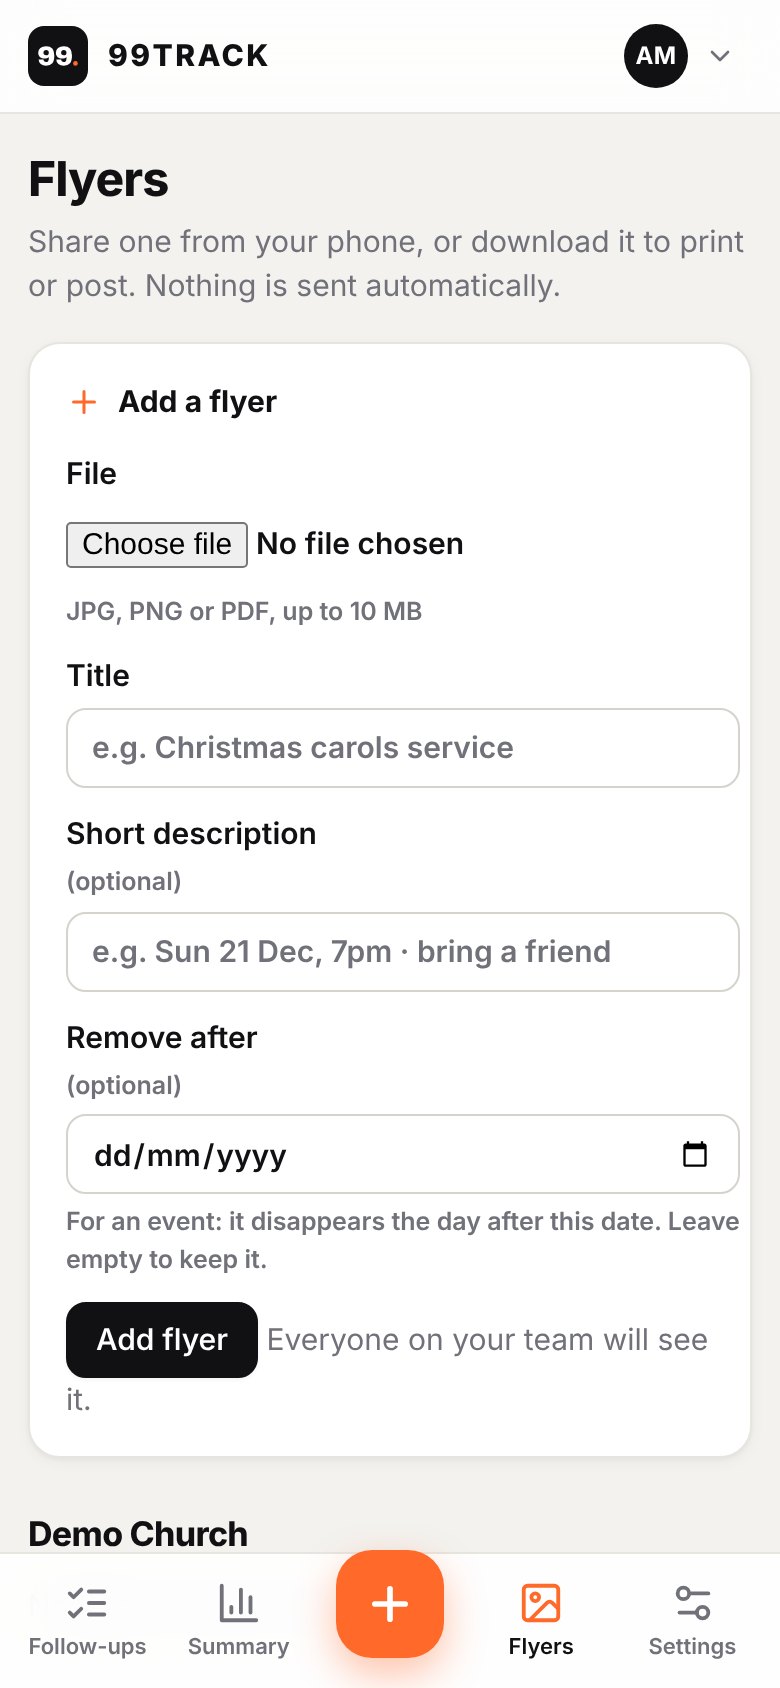
Task: Select the Flyers tab
Action: (x=541, y=1621)
